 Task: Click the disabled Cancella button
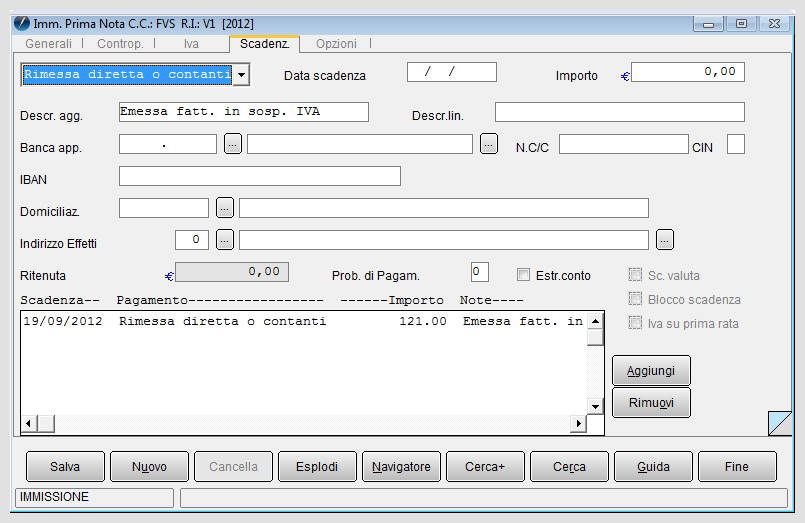tap(233, 467)
